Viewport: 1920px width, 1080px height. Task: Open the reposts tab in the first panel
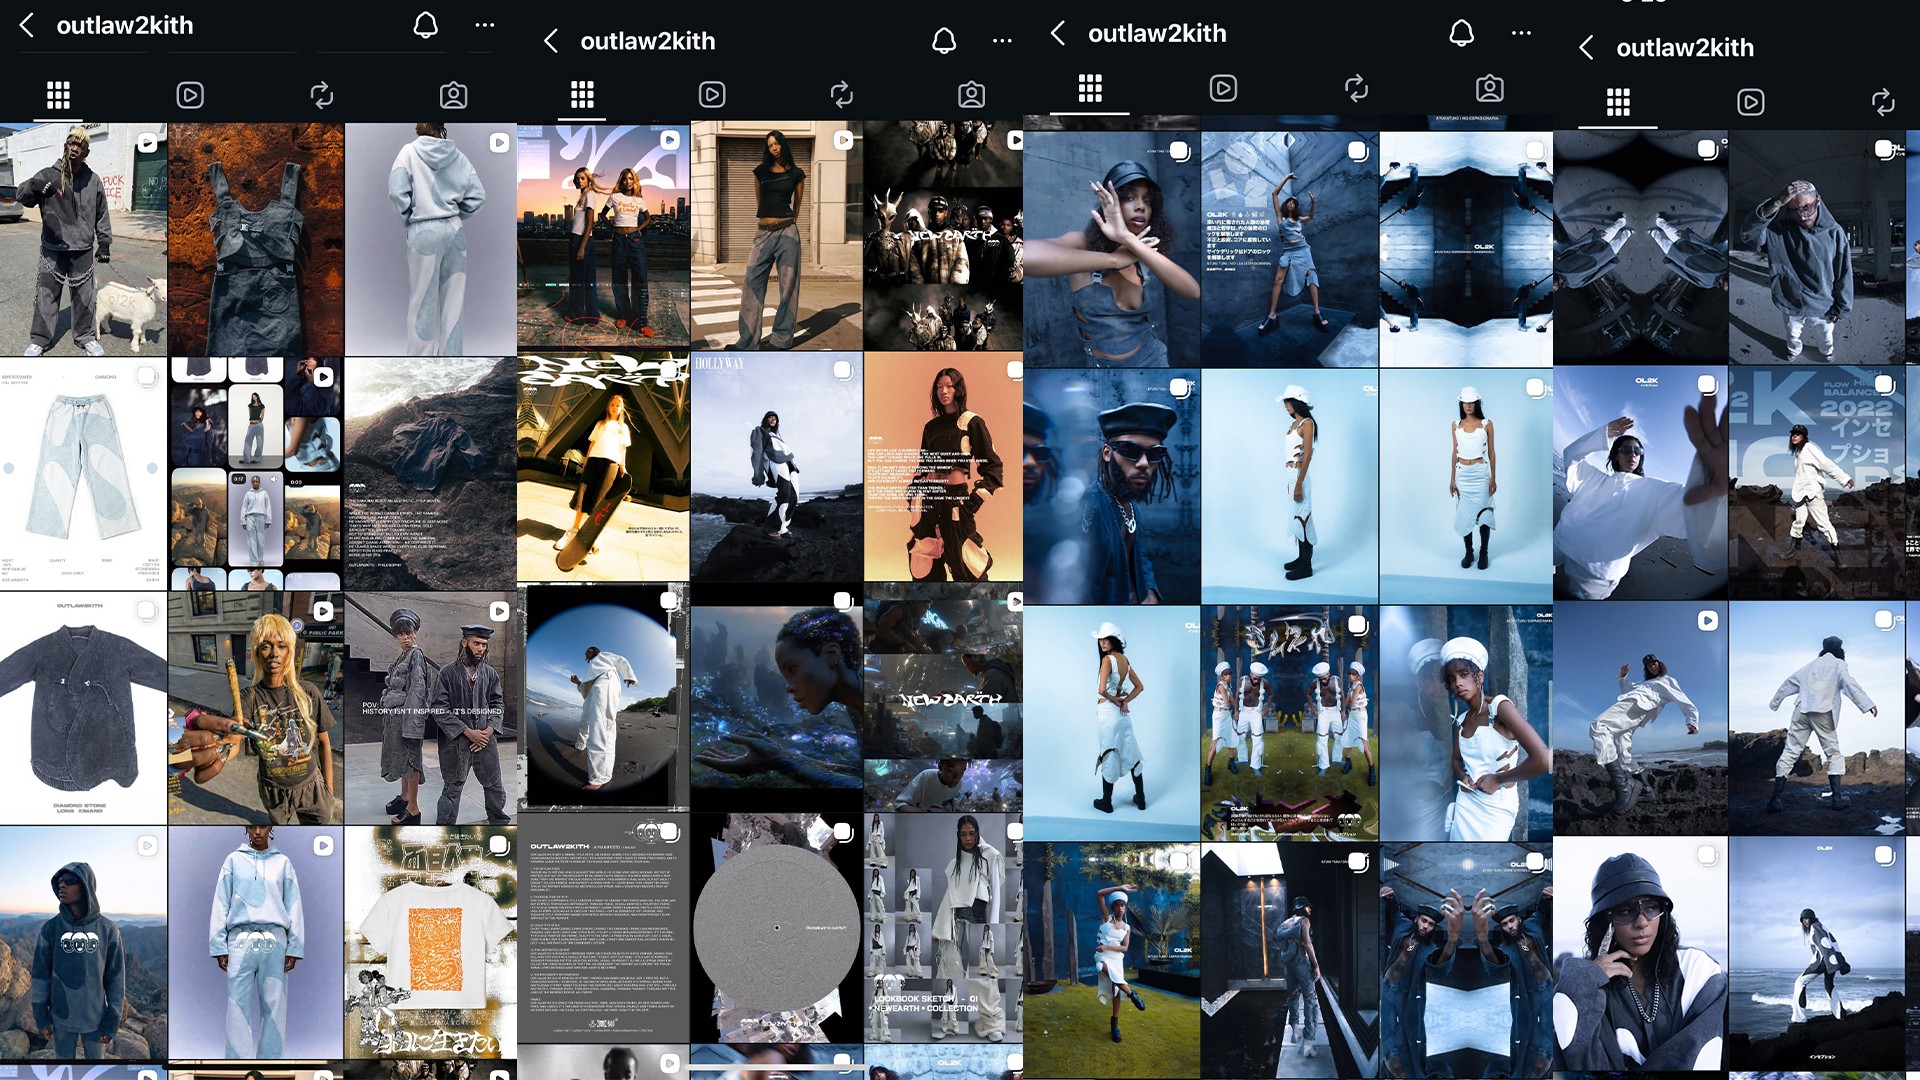321,95
